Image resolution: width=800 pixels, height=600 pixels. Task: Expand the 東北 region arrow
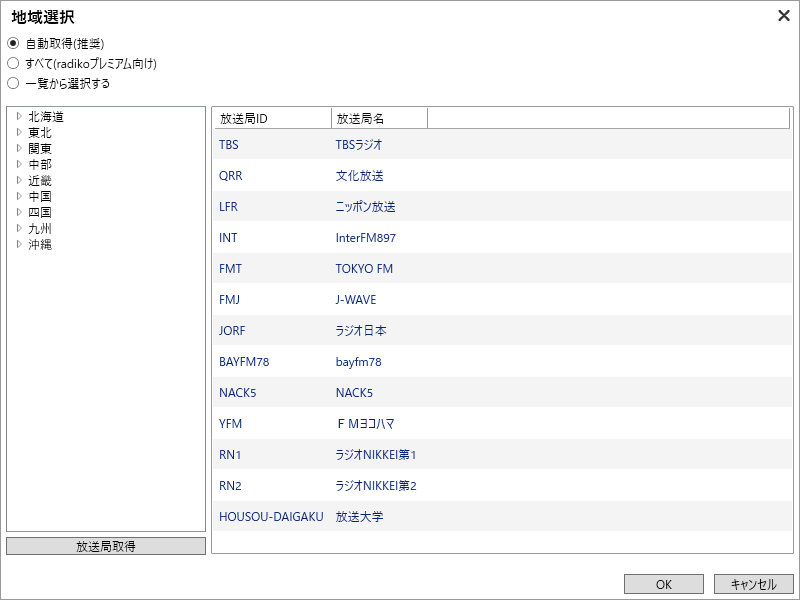pos(19,133)
